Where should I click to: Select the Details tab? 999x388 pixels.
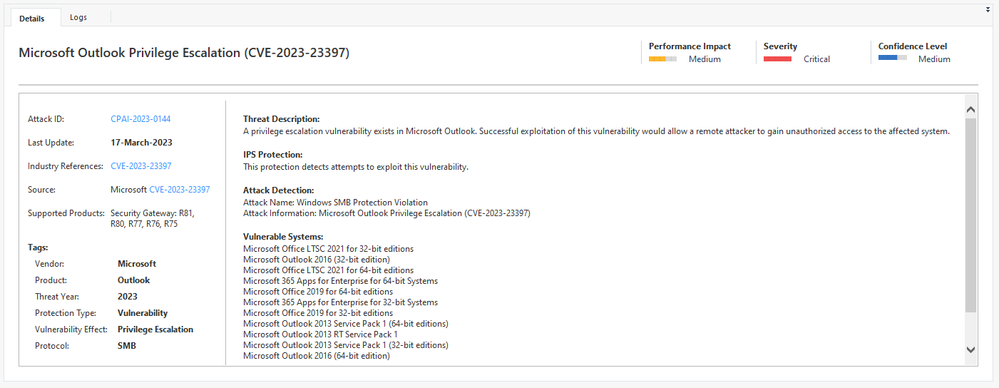pyautogui.click(x=32, y=18)
